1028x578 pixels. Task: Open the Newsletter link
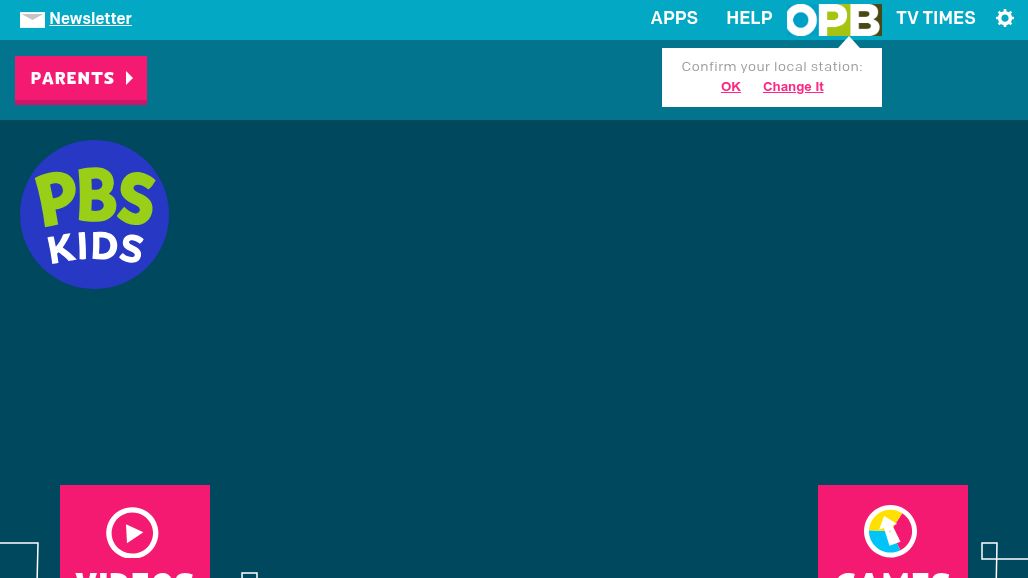[90, 18]
